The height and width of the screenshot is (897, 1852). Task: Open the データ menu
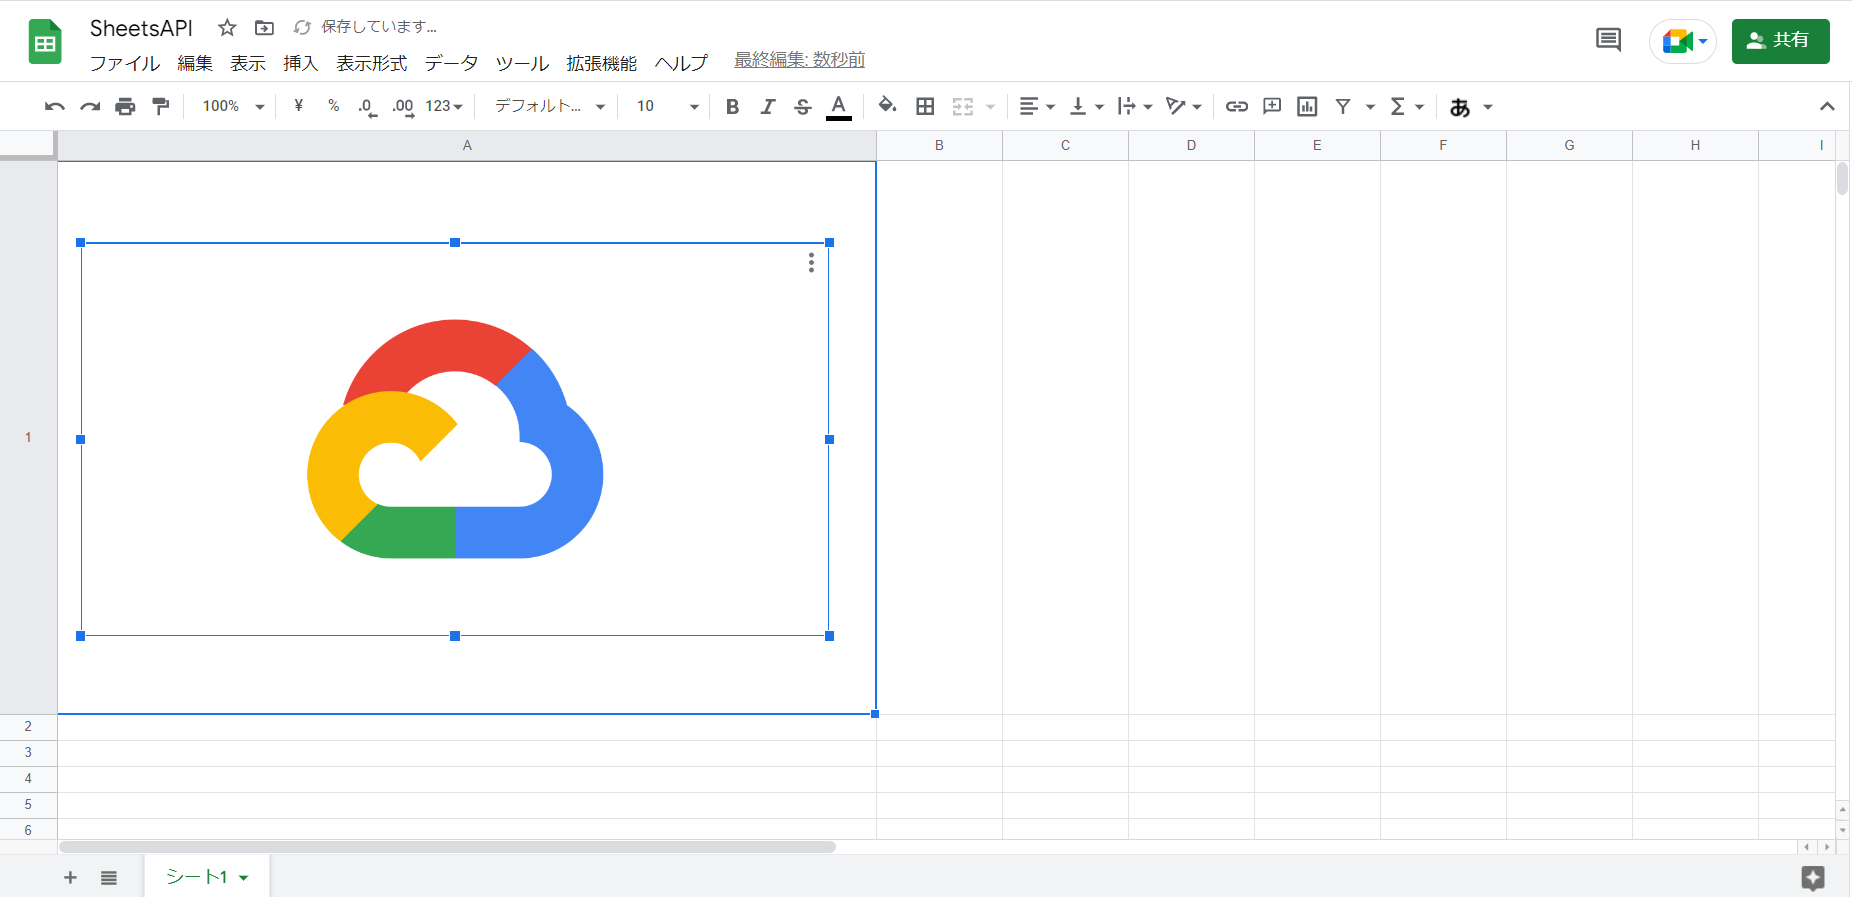[x=451, y=63]
